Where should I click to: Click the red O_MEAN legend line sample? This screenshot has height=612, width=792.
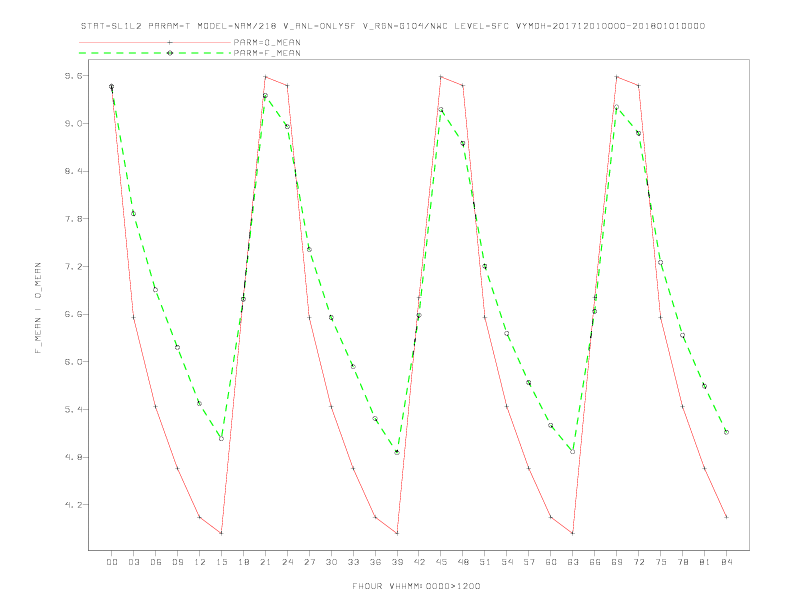point(155,42)
